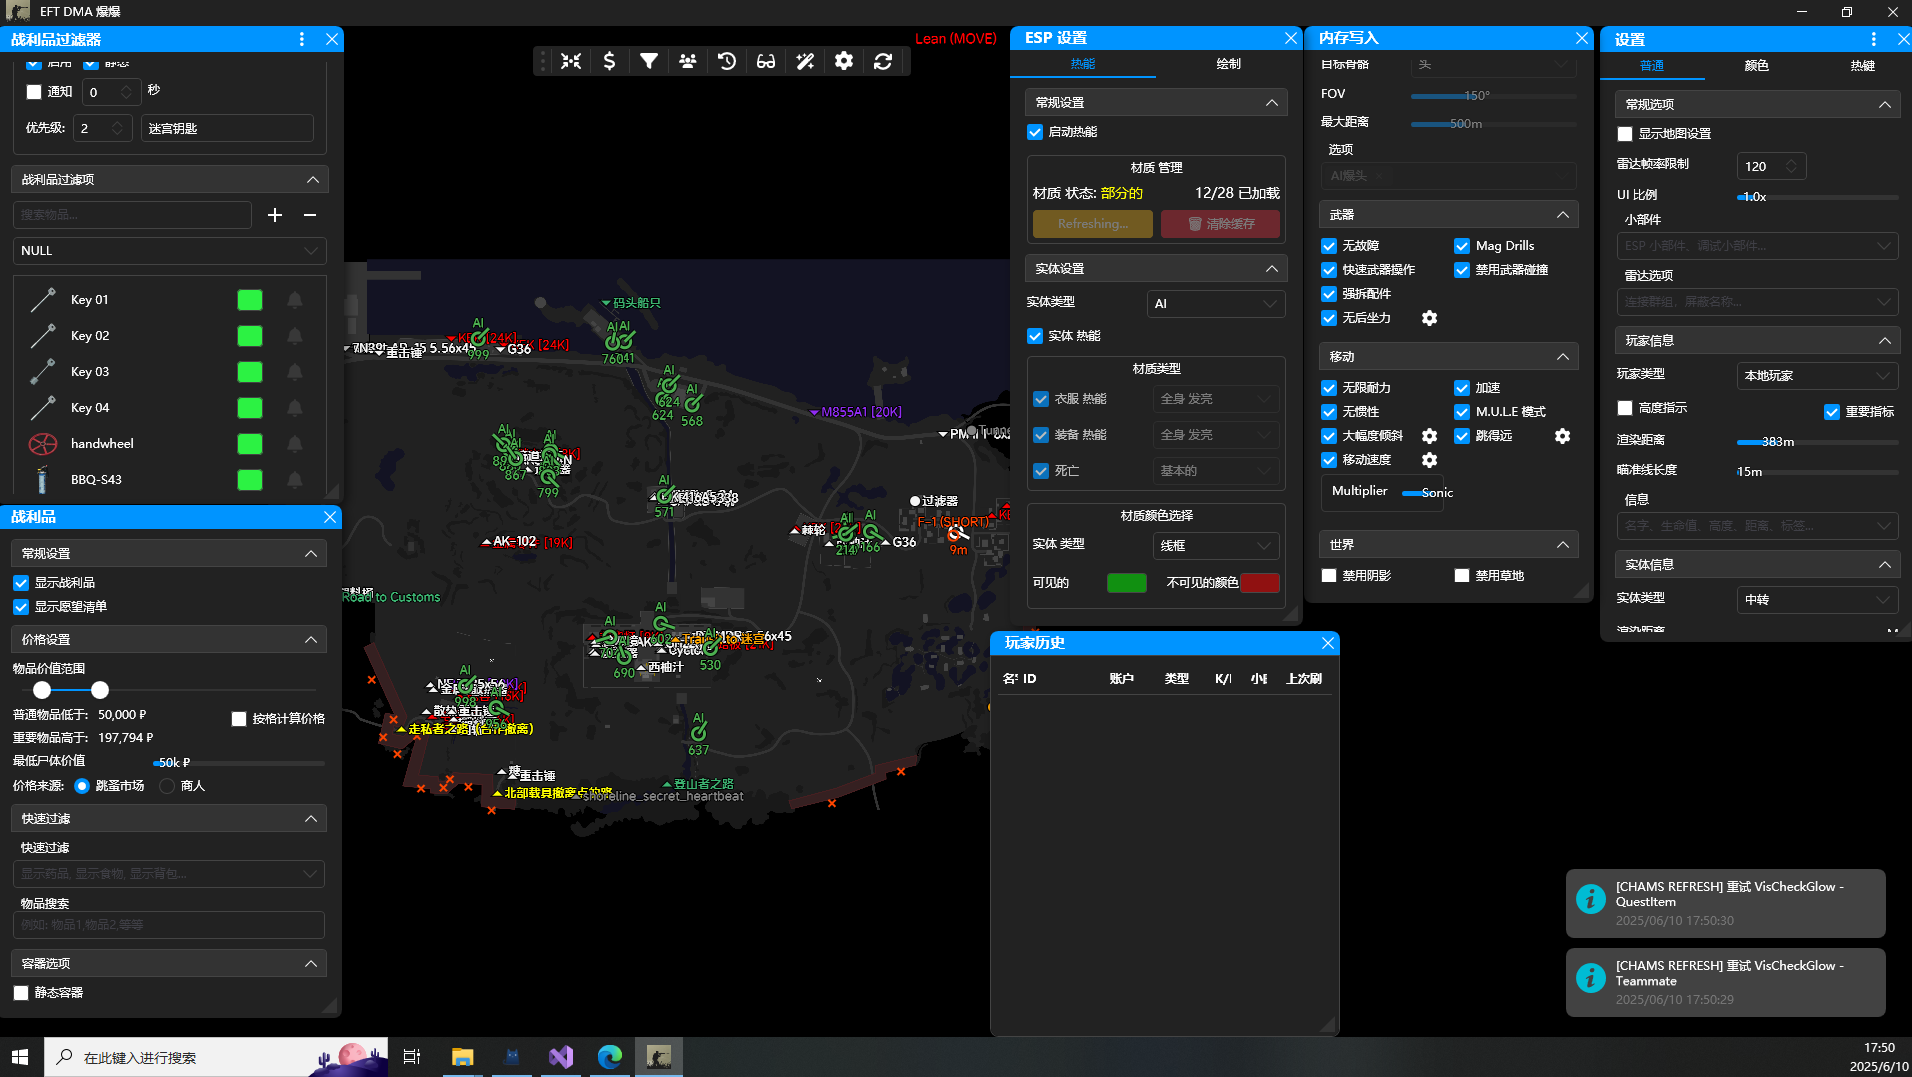Open settings gear icon in map toolbar
The image size is (1912, 1077).
pyautogui.click(x=844, y=61)
